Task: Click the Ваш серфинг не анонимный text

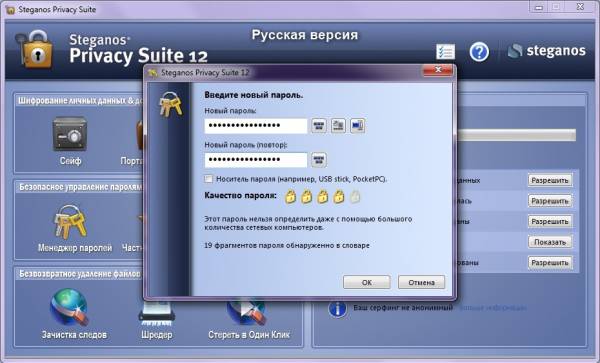Action: point(403,308)
